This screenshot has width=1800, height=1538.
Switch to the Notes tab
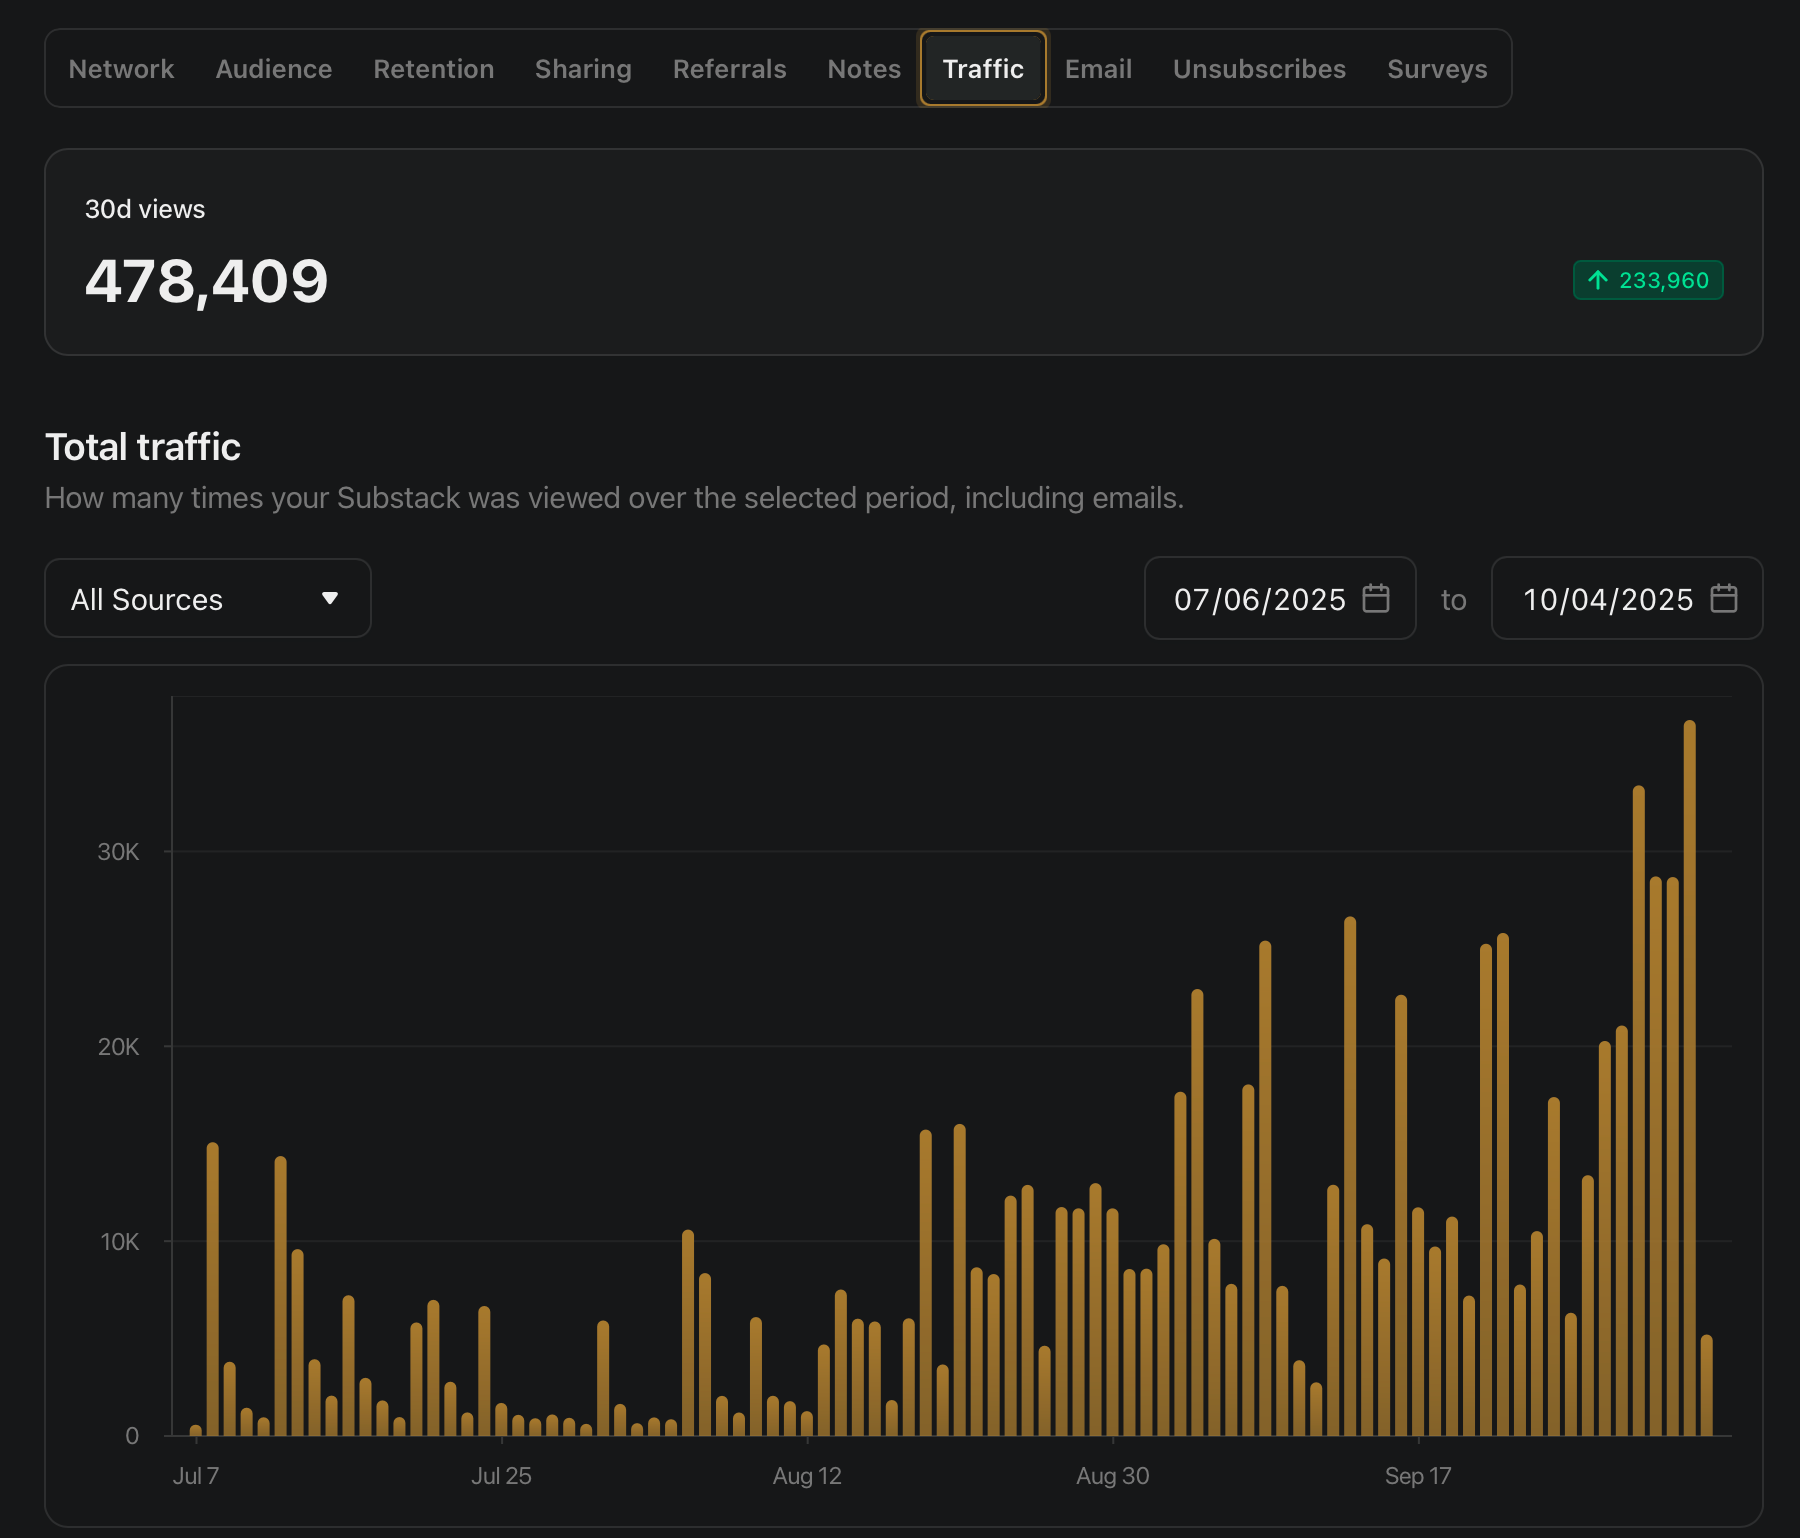[864, 69]
